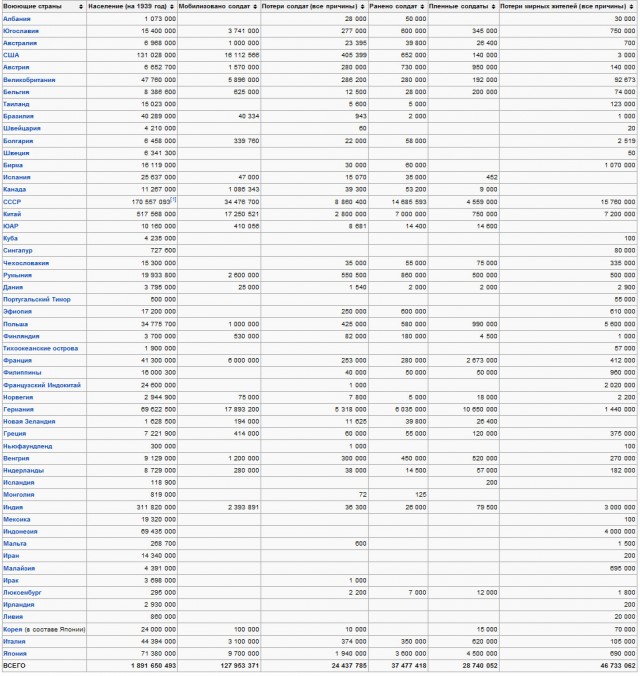The width and height of the screenshot is (640, 676).
Task: Click the Французский Индокитай link
Action: point(42,384)
